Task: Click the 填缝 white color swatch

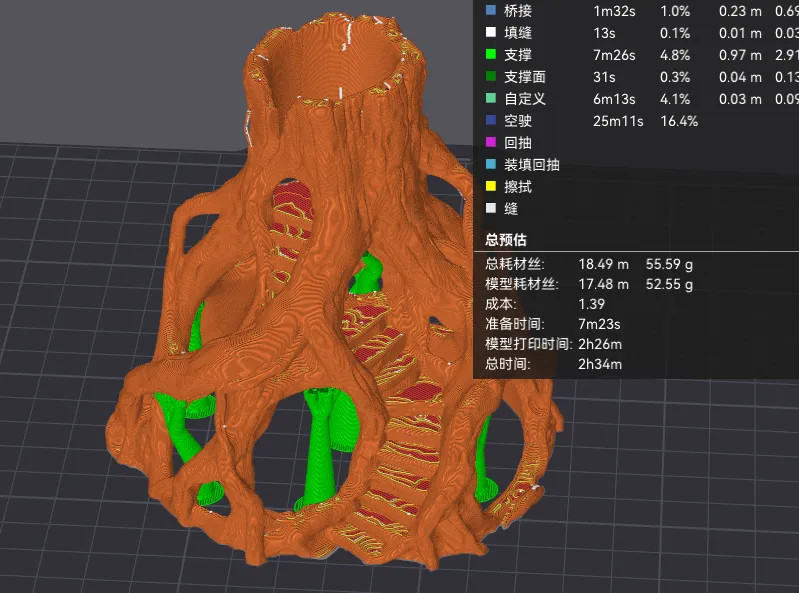Action: point(491,32)
